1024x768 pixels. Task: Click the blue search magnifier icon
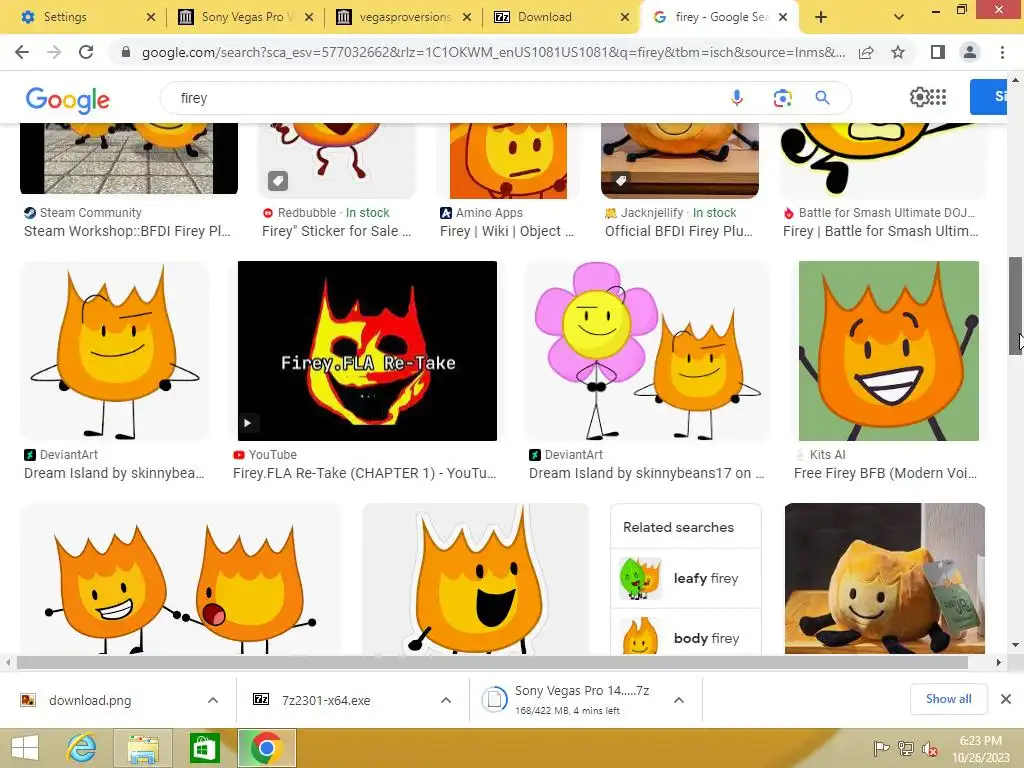(x=822, y=98)
